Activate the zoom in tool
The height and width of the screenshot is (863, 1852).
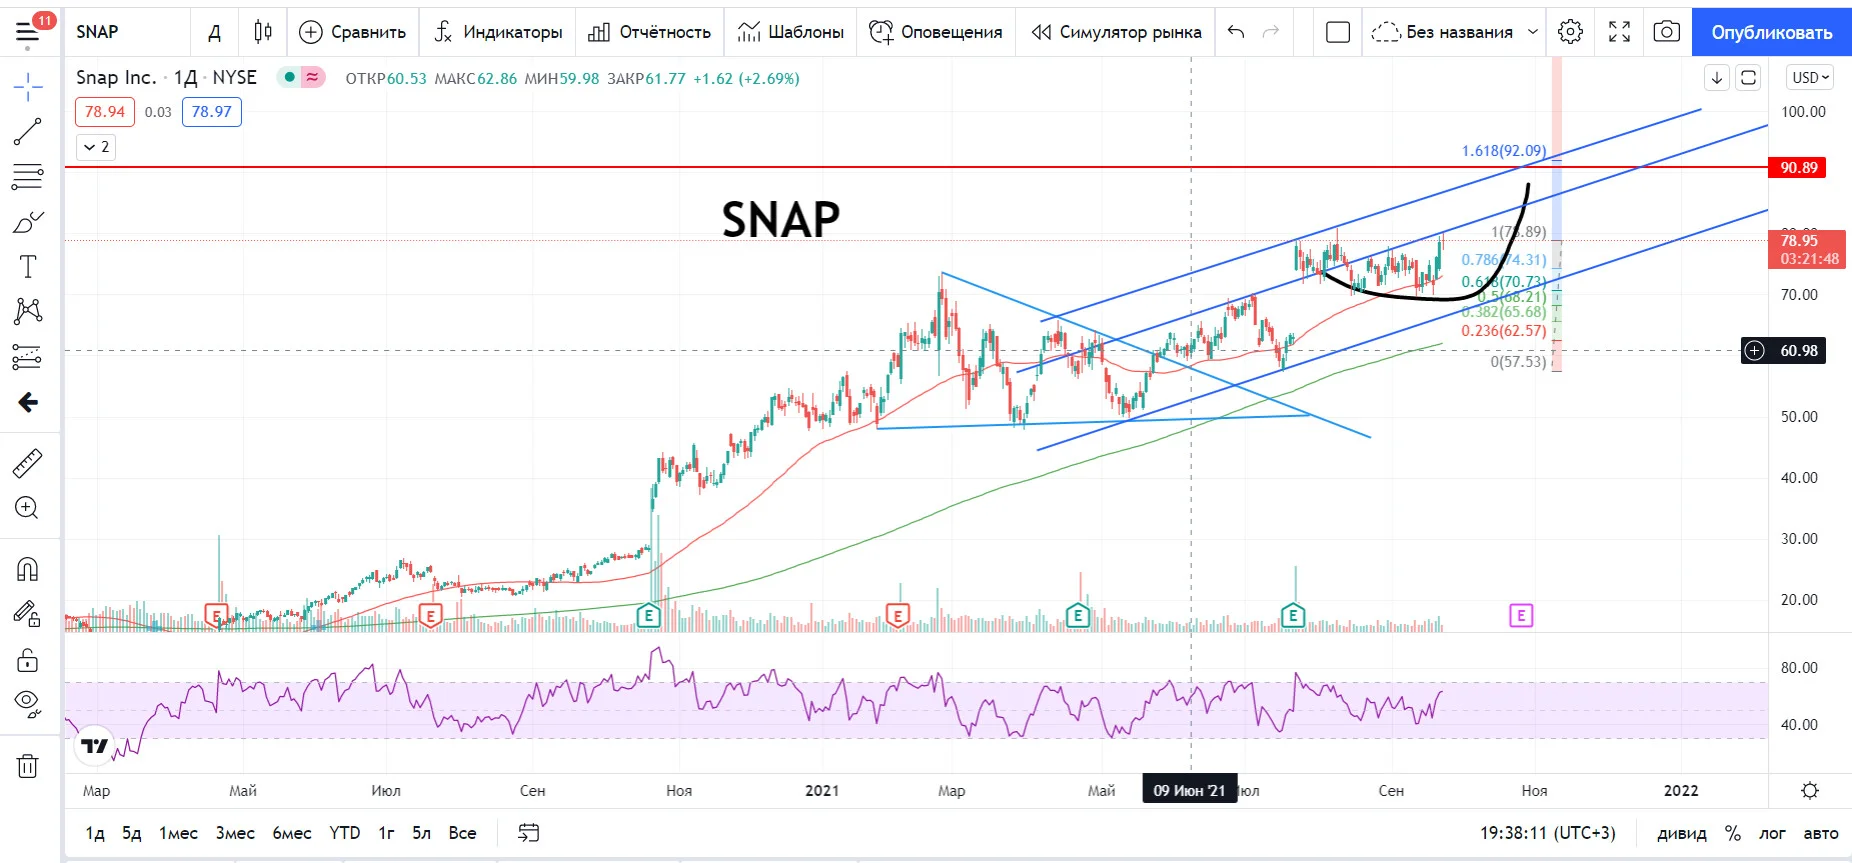pyautogui.click(x=28, y=508)
